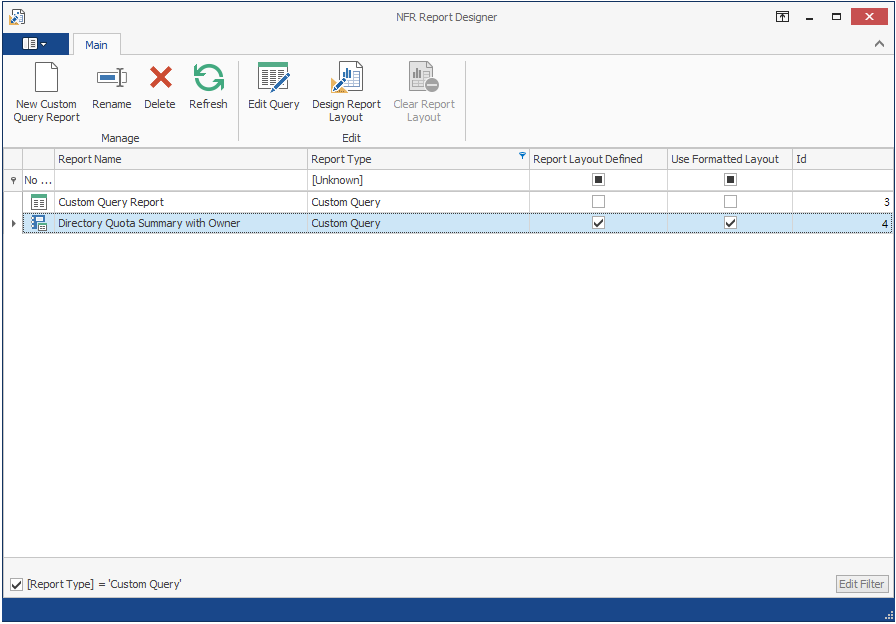Collapse the ribbon with the chevron
The image size is (896, 624).
879,44
